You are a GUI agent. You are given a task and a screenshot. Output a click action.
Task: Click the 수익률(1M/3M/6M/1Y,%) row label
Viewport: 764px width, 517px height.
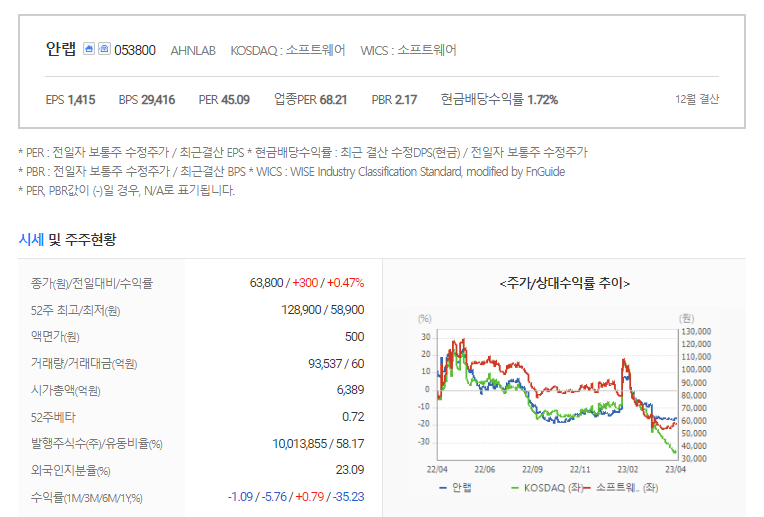(x=87, y=498)
